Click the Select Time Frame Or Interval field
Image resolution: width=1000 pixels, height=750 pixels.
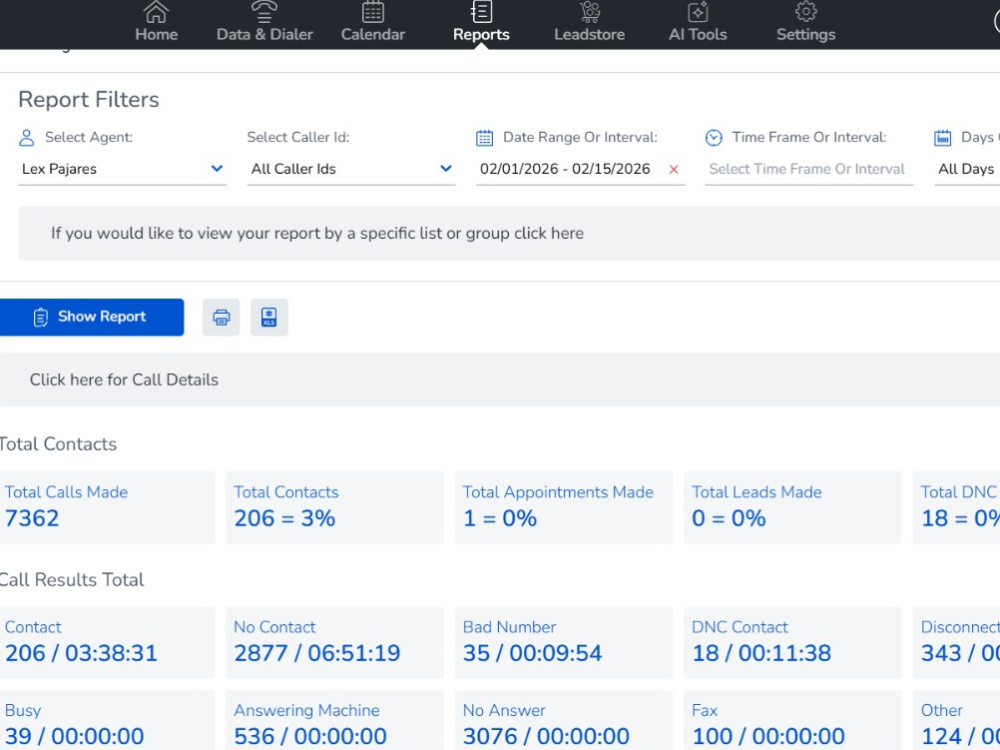[809, 169]
